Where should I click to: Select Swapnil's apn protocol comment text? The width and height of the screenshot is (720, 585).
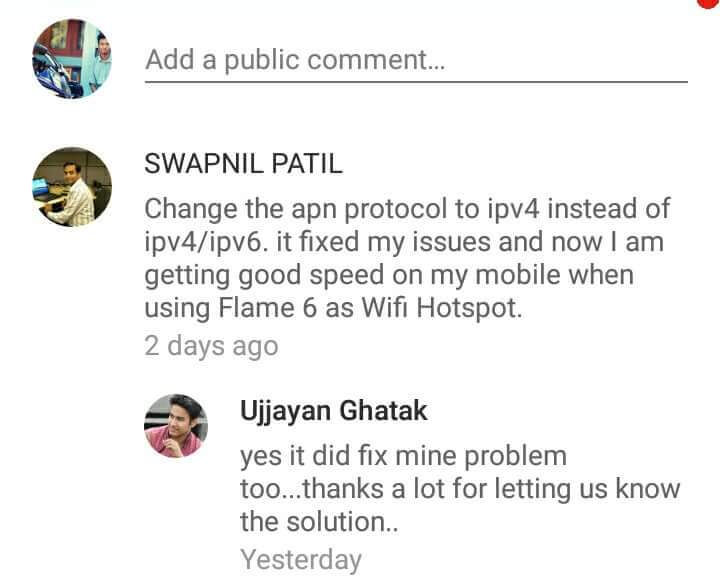[407, 258]
